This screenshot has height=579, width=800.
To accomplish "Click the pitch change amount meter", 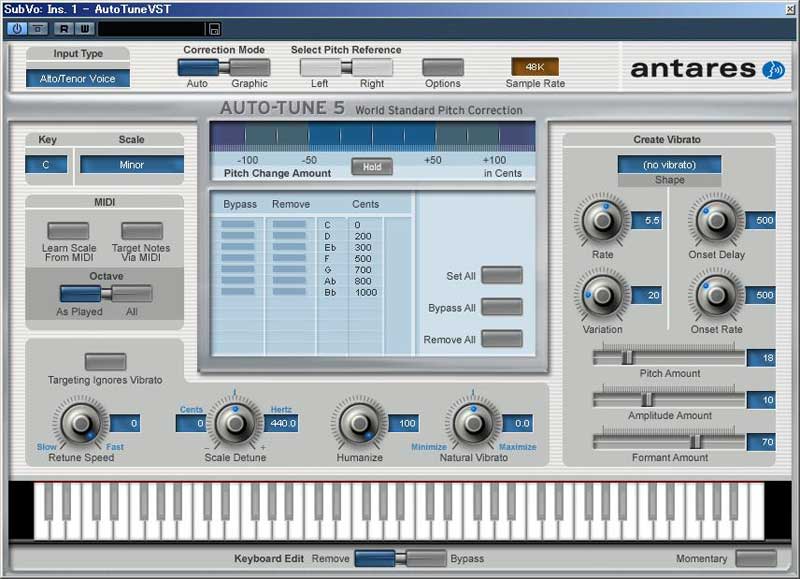I will (372, 136).
